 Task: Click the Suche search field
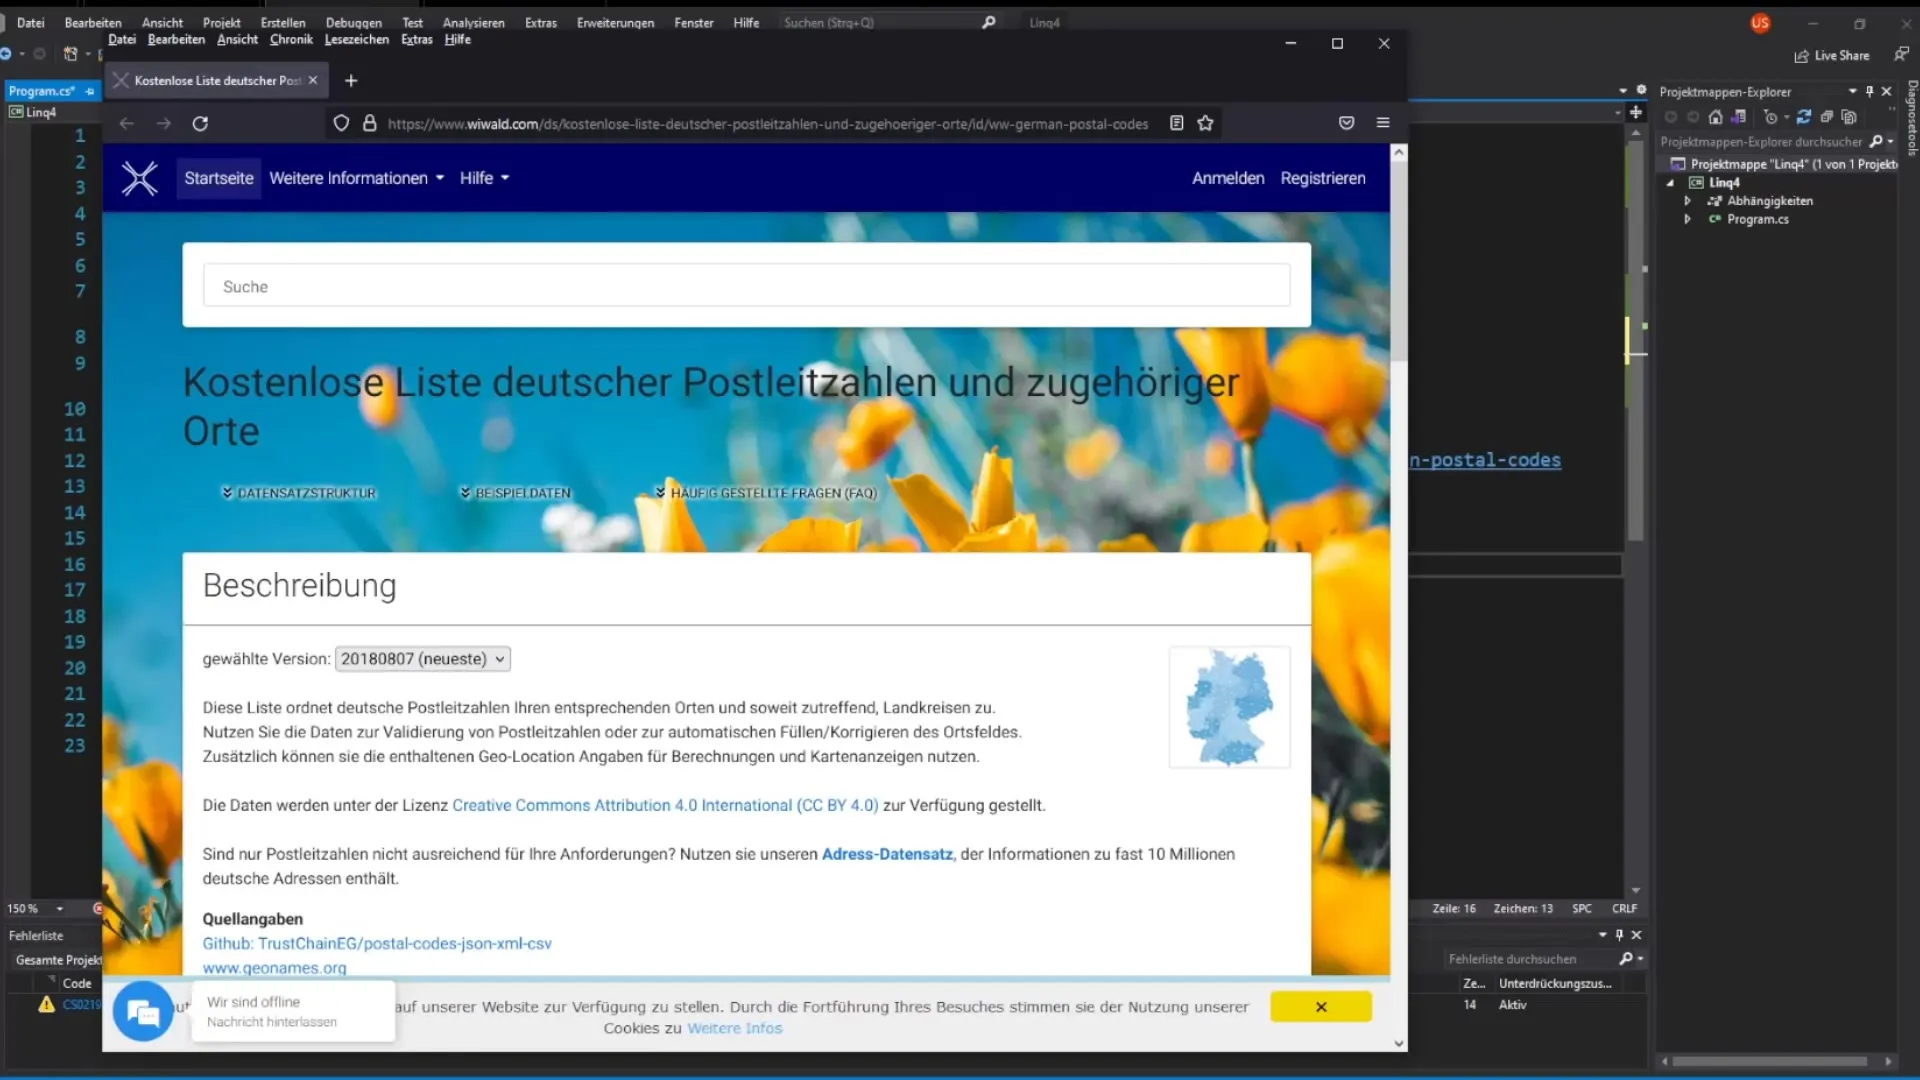(x=746, y=286)
